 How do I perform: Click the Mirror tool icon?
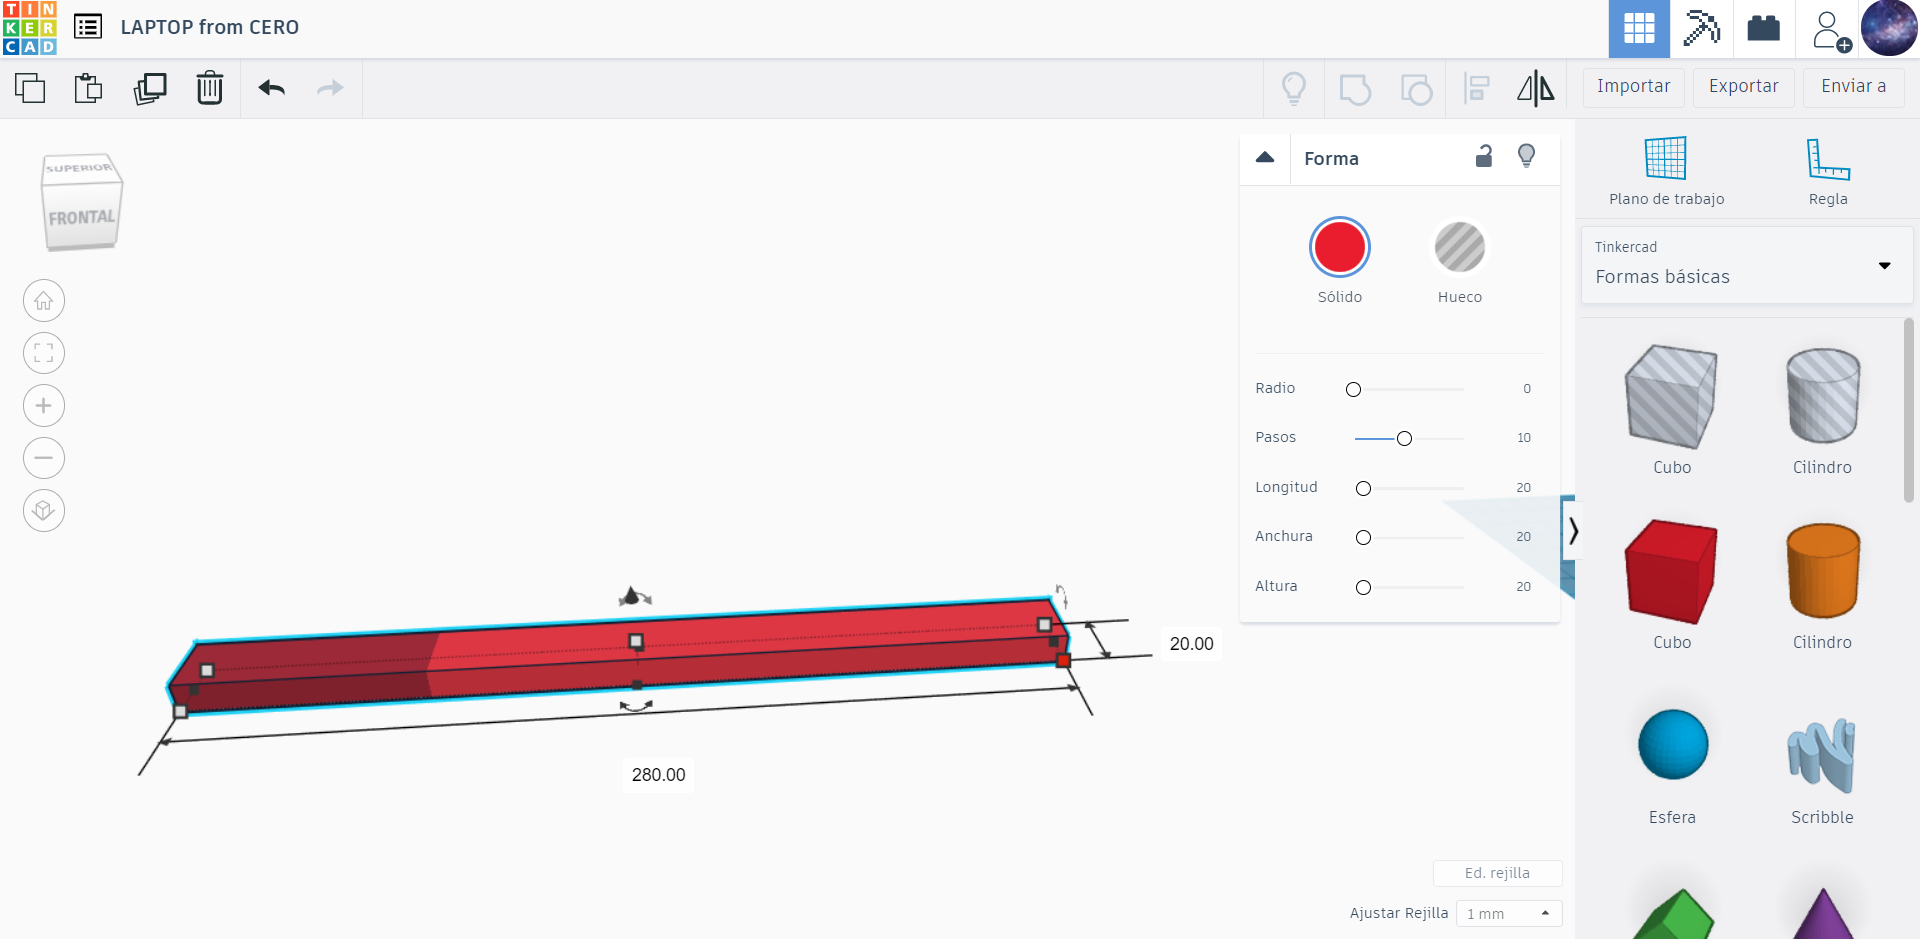[x=1536, y=88]
